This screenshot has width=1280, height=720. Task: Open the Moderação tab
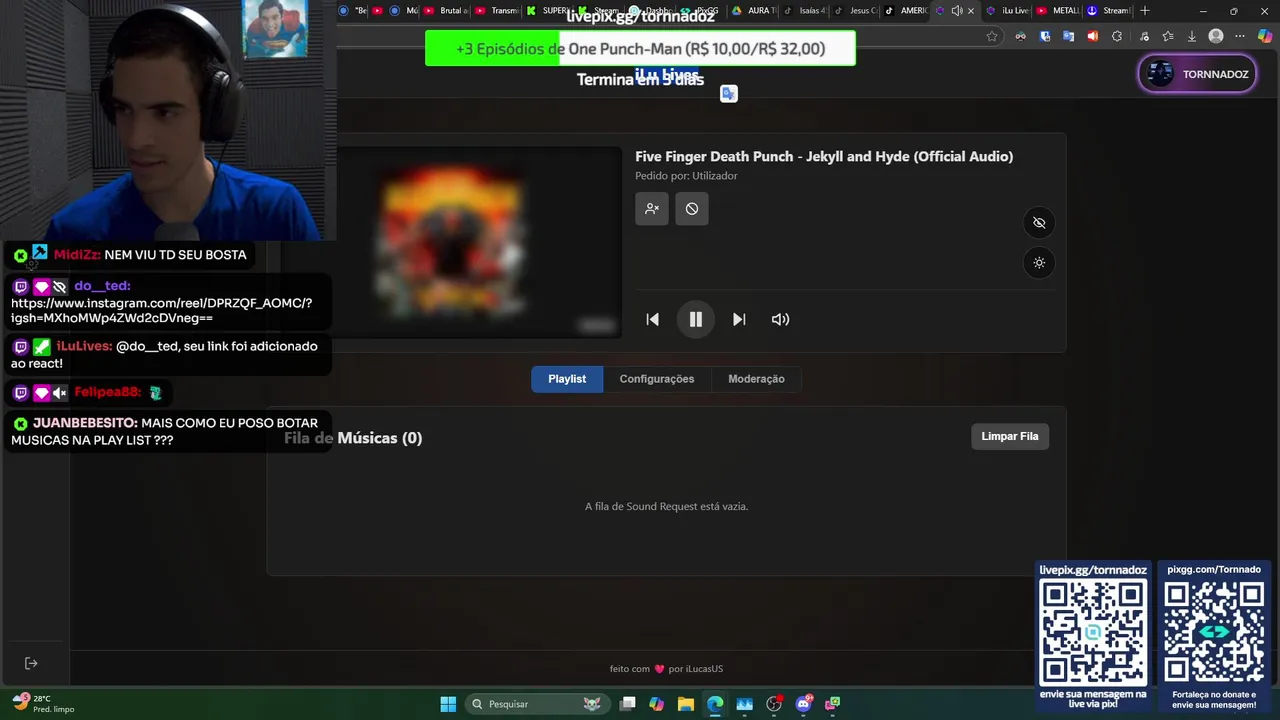(756, 379)
